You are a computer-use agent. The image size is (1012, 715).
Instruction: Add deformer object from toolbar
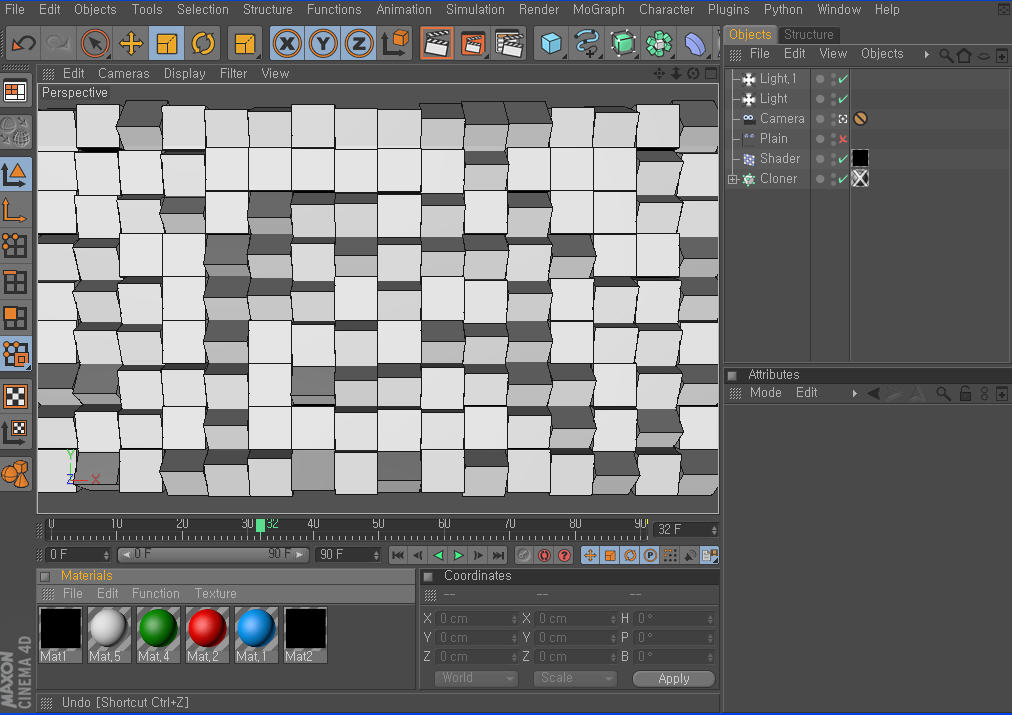point(695,43)
